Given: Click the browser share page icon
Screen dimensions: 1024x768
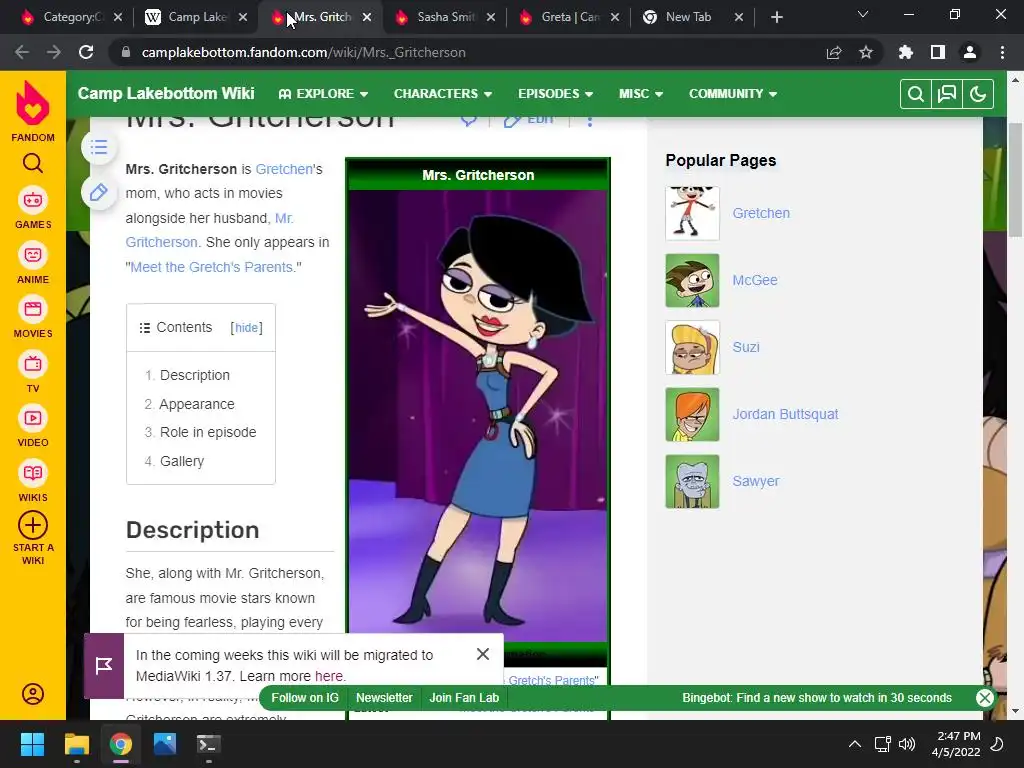Looking at the screenshot, I should [x=834, y=52].
